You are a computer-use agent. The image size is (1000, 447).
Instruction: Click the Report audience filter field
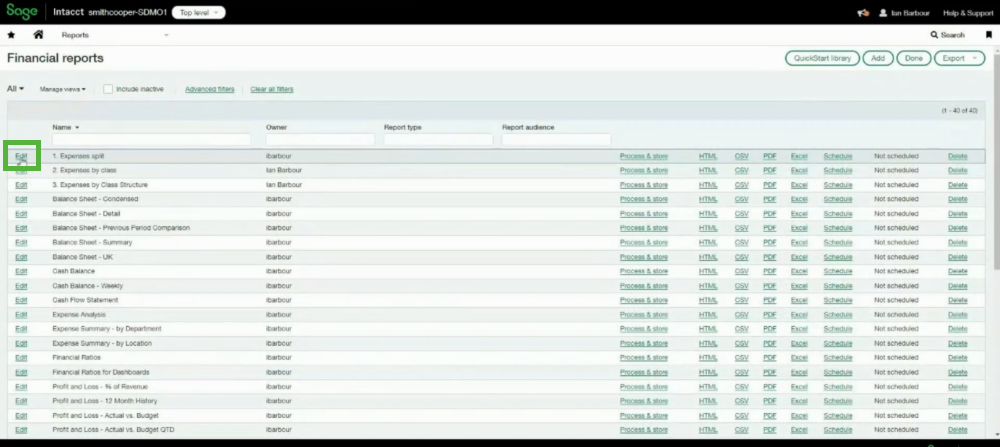(x=556, y=139)
